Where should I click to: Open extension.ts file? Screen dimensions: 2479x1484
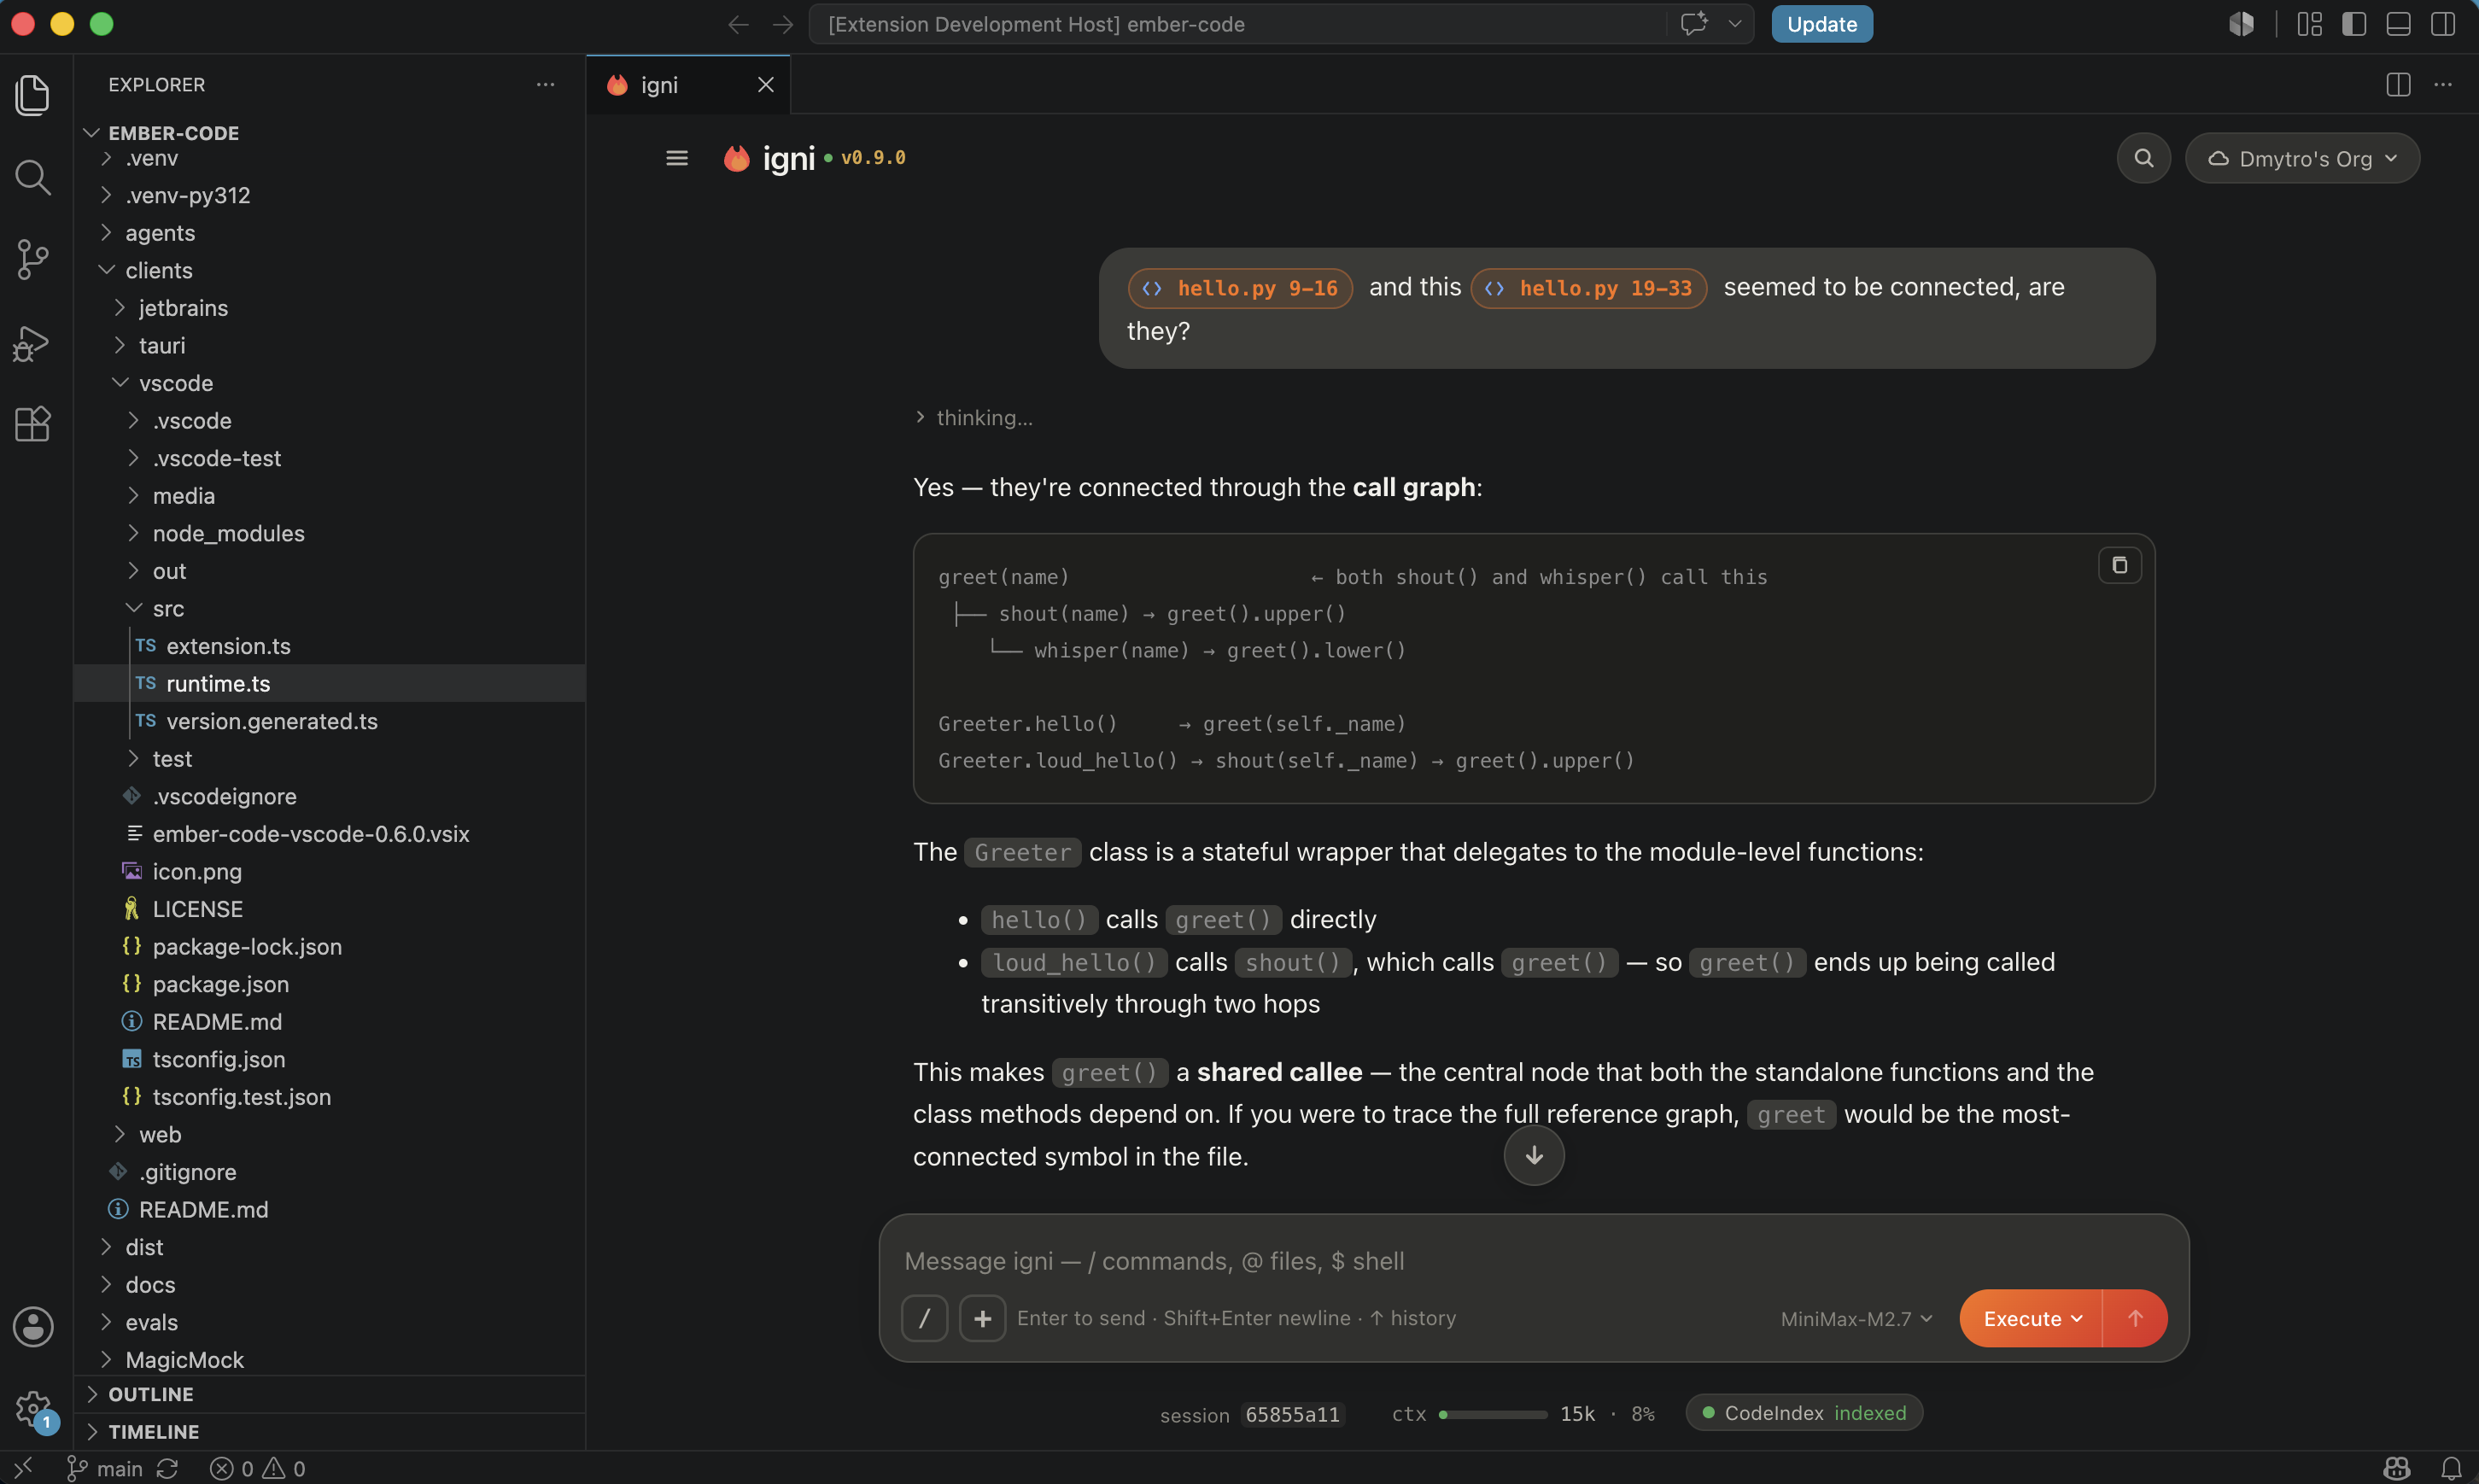coord(330,646)
